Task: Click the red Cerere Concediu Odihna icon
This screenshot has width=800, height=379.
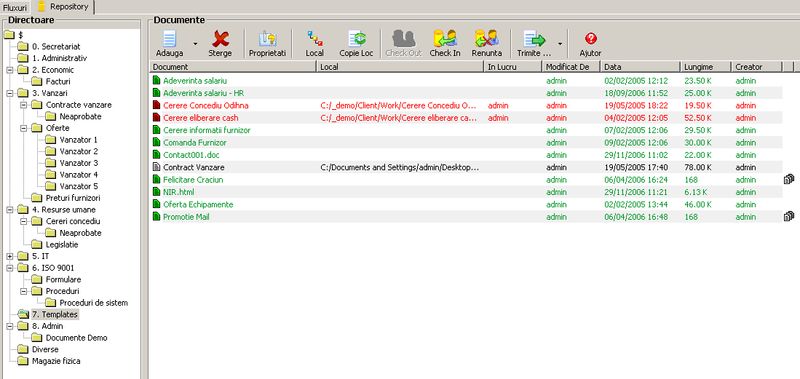Action: (157, 106)
